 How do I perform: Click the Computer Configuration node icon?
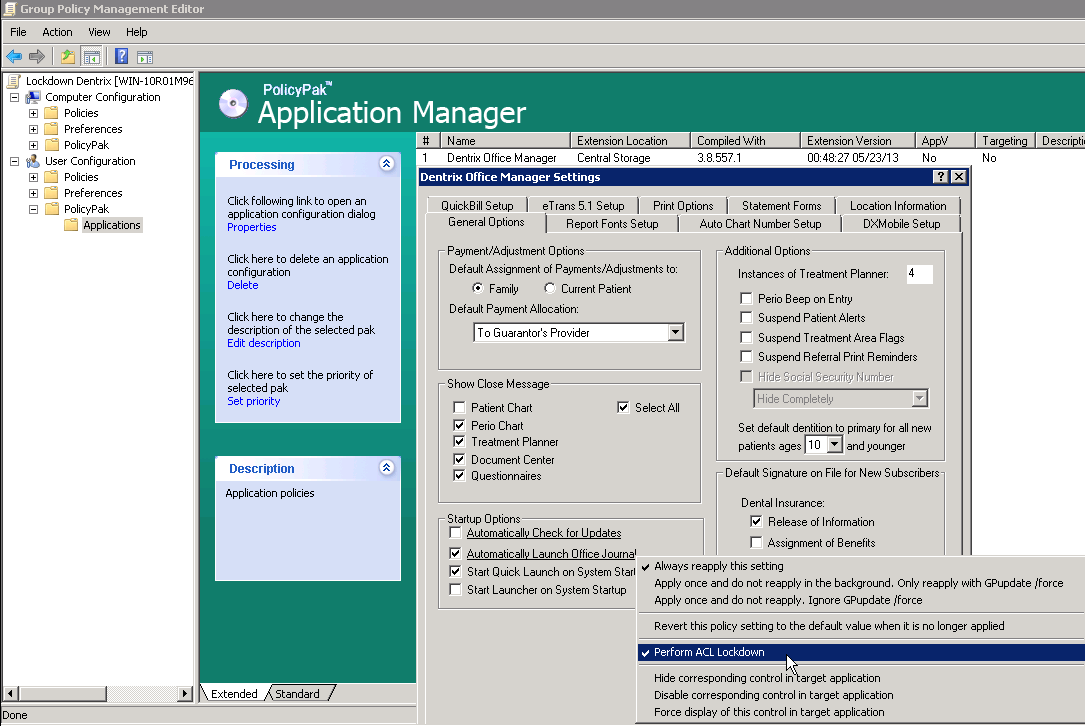click(33, 98)
